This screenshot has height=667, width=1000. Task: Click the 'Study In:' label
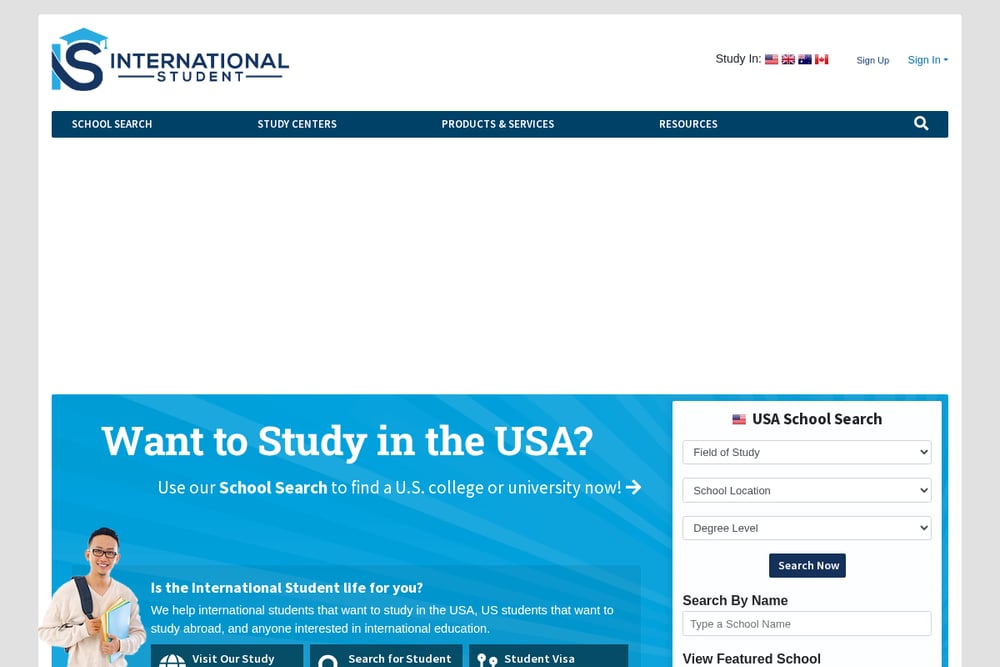(x=739, y=59)
